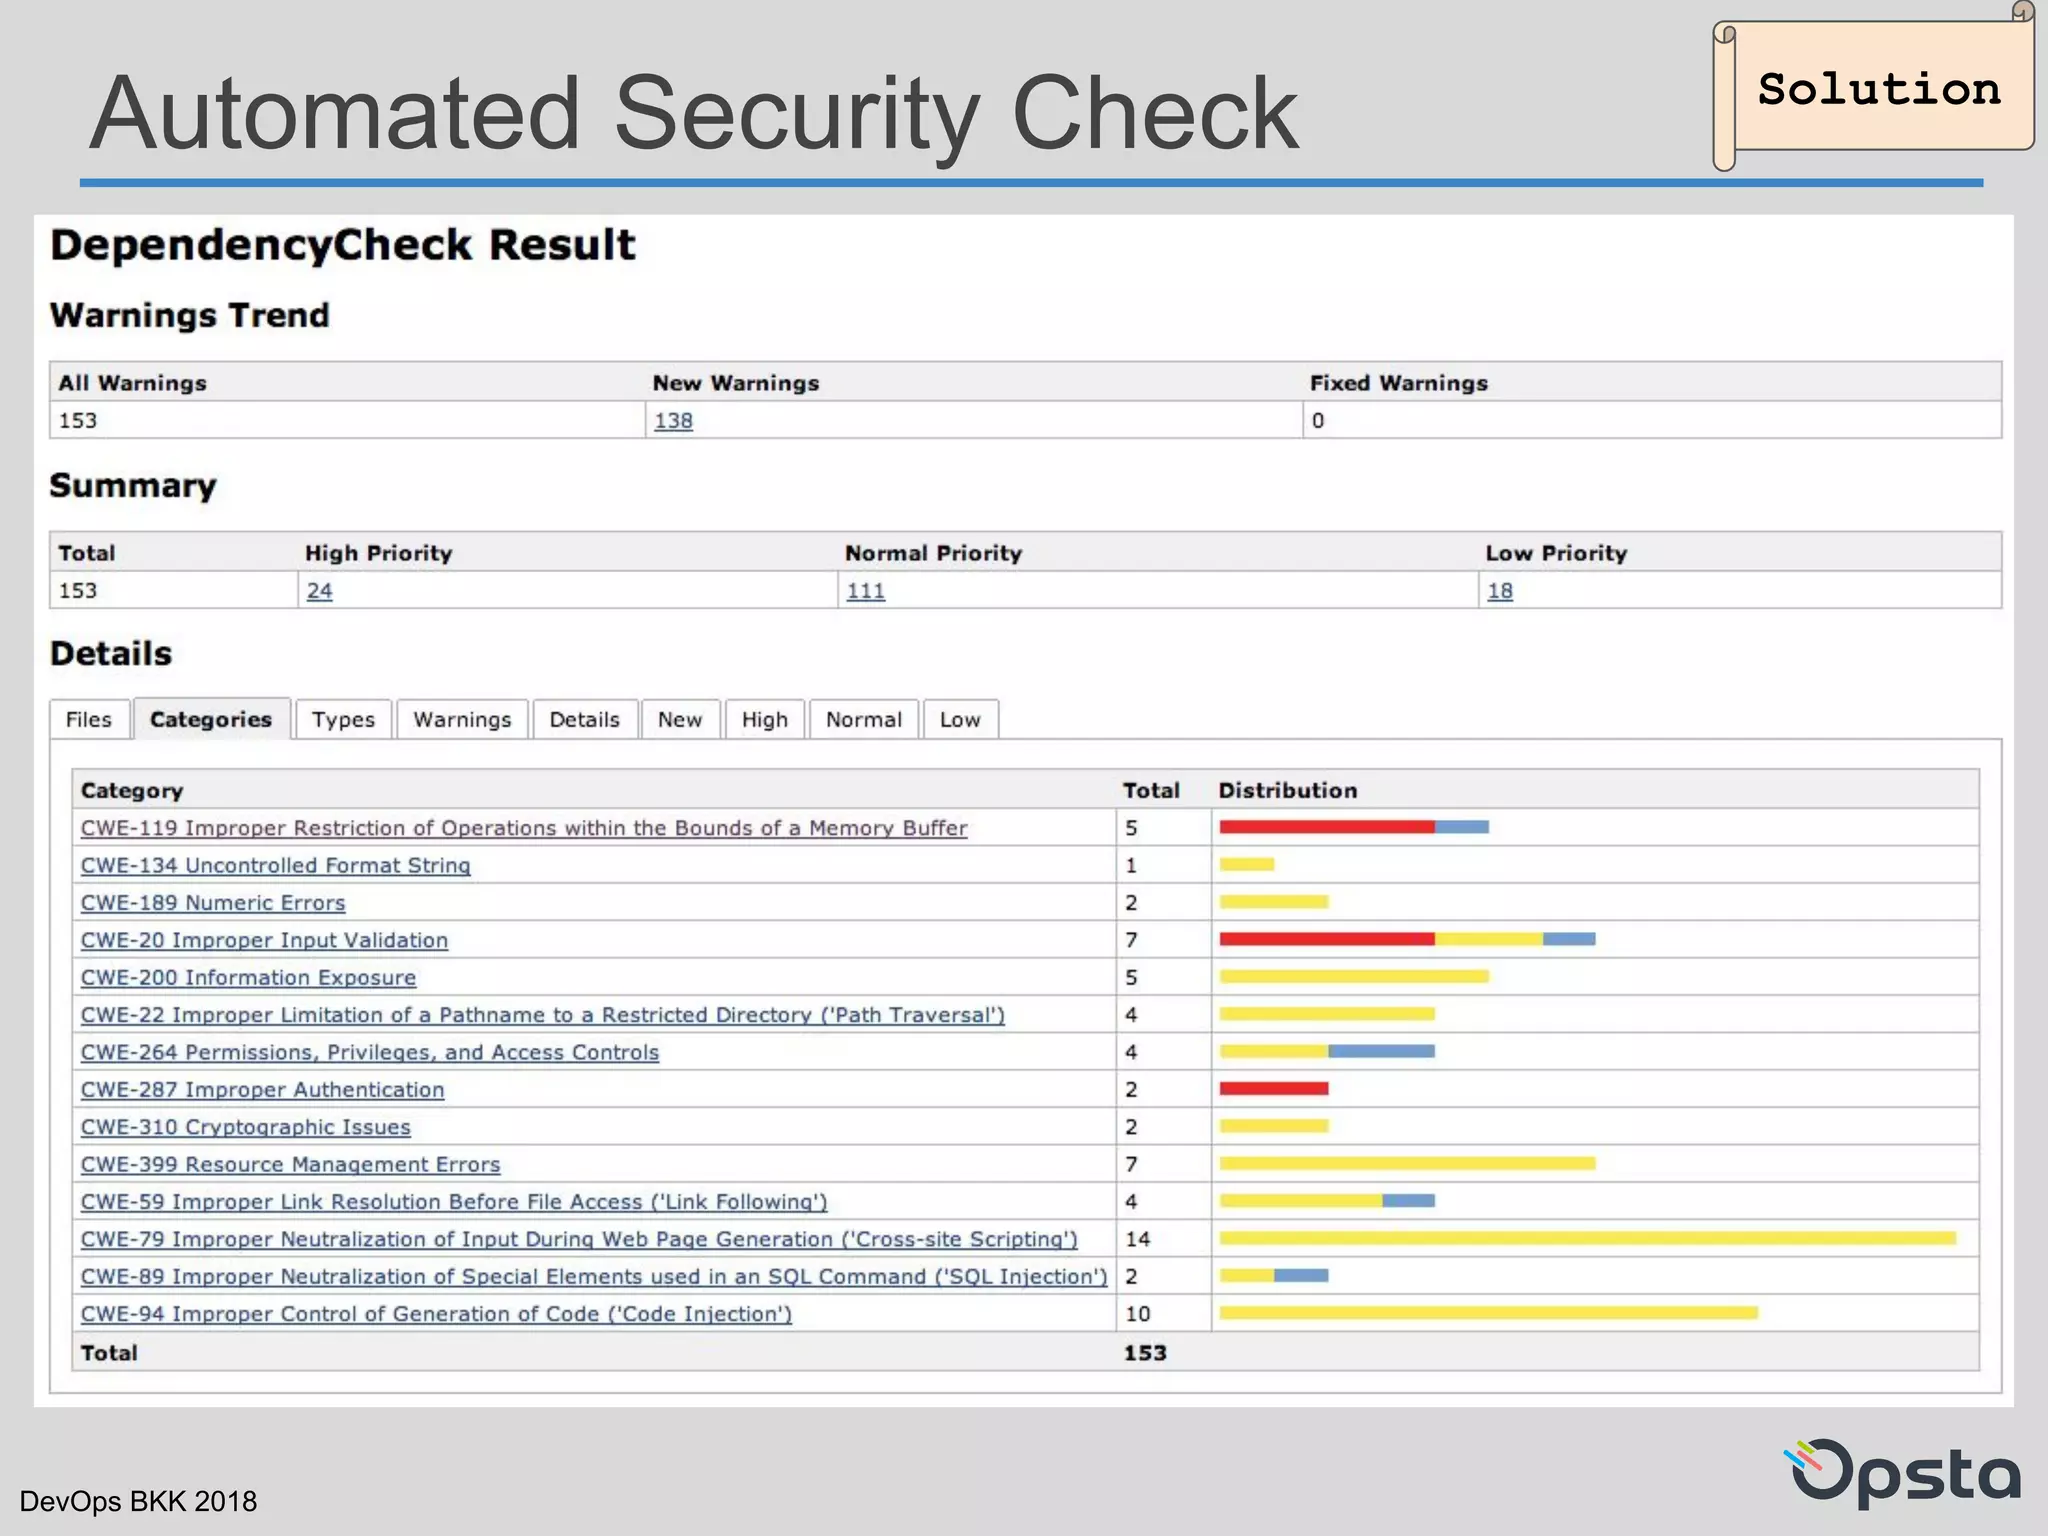Switch to the Types tab
This screenshot has height=1536, width=2048.
343,719
